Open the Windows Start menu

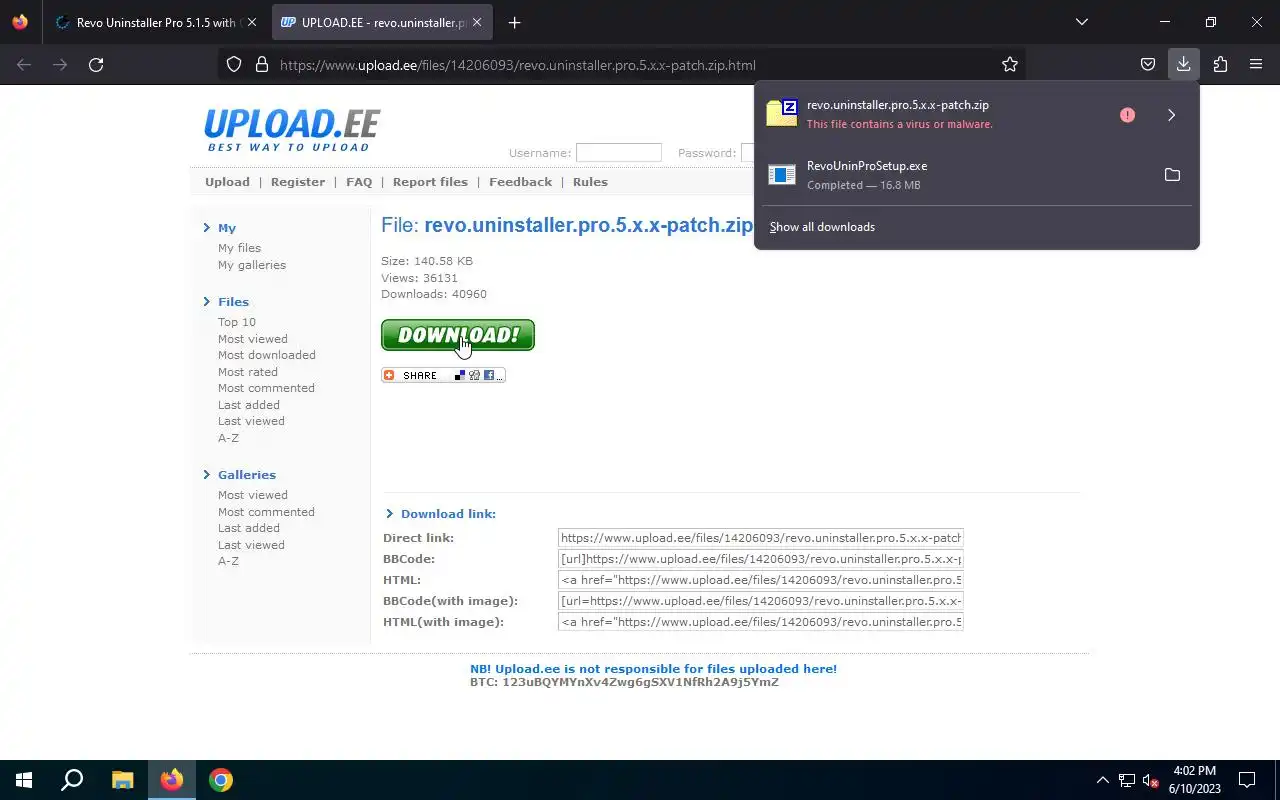tap(24, 780)
